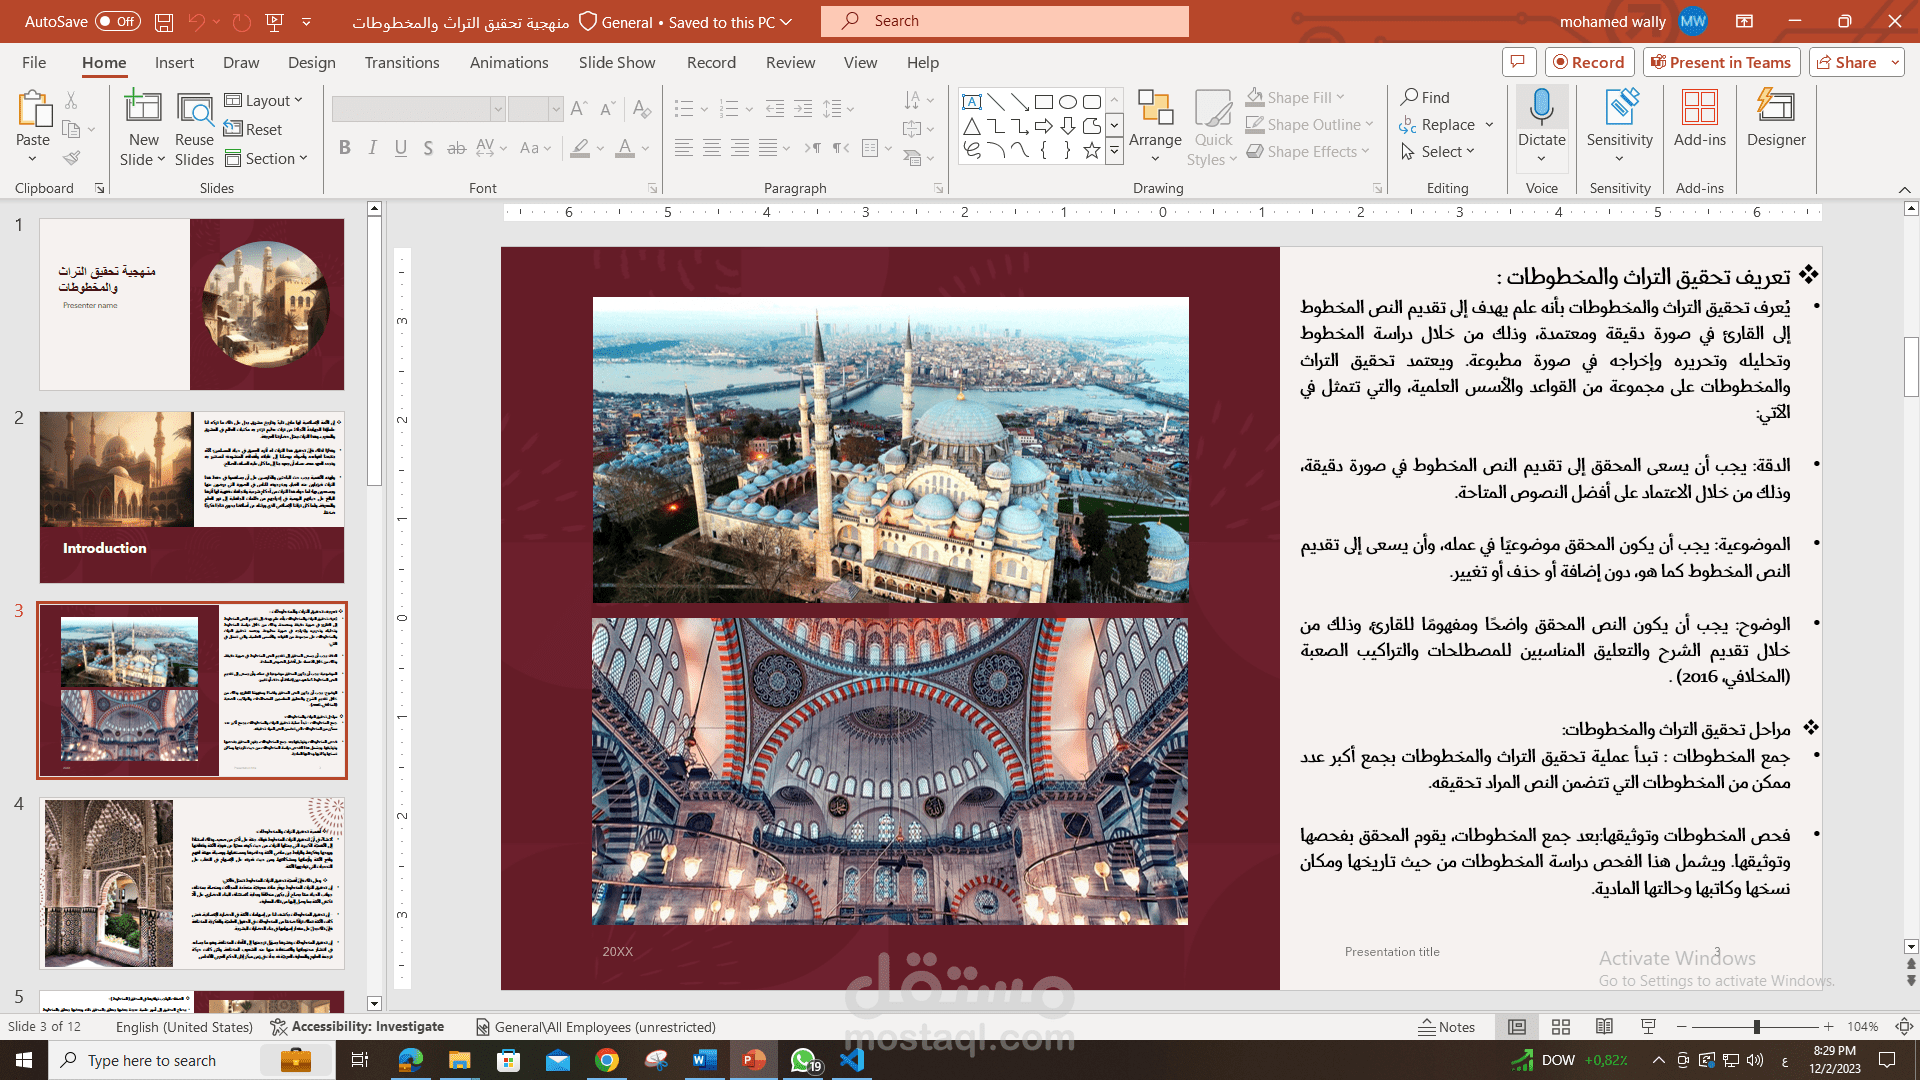Click Reset slide layout
This screenshot has height=1080, width=1920.
[253, 129]
